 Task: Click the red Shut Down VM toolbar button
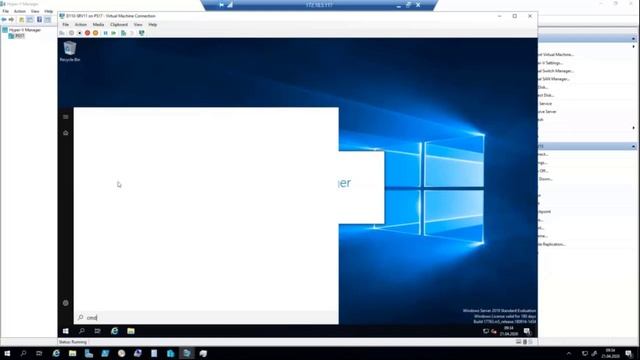tap(87, 33)
